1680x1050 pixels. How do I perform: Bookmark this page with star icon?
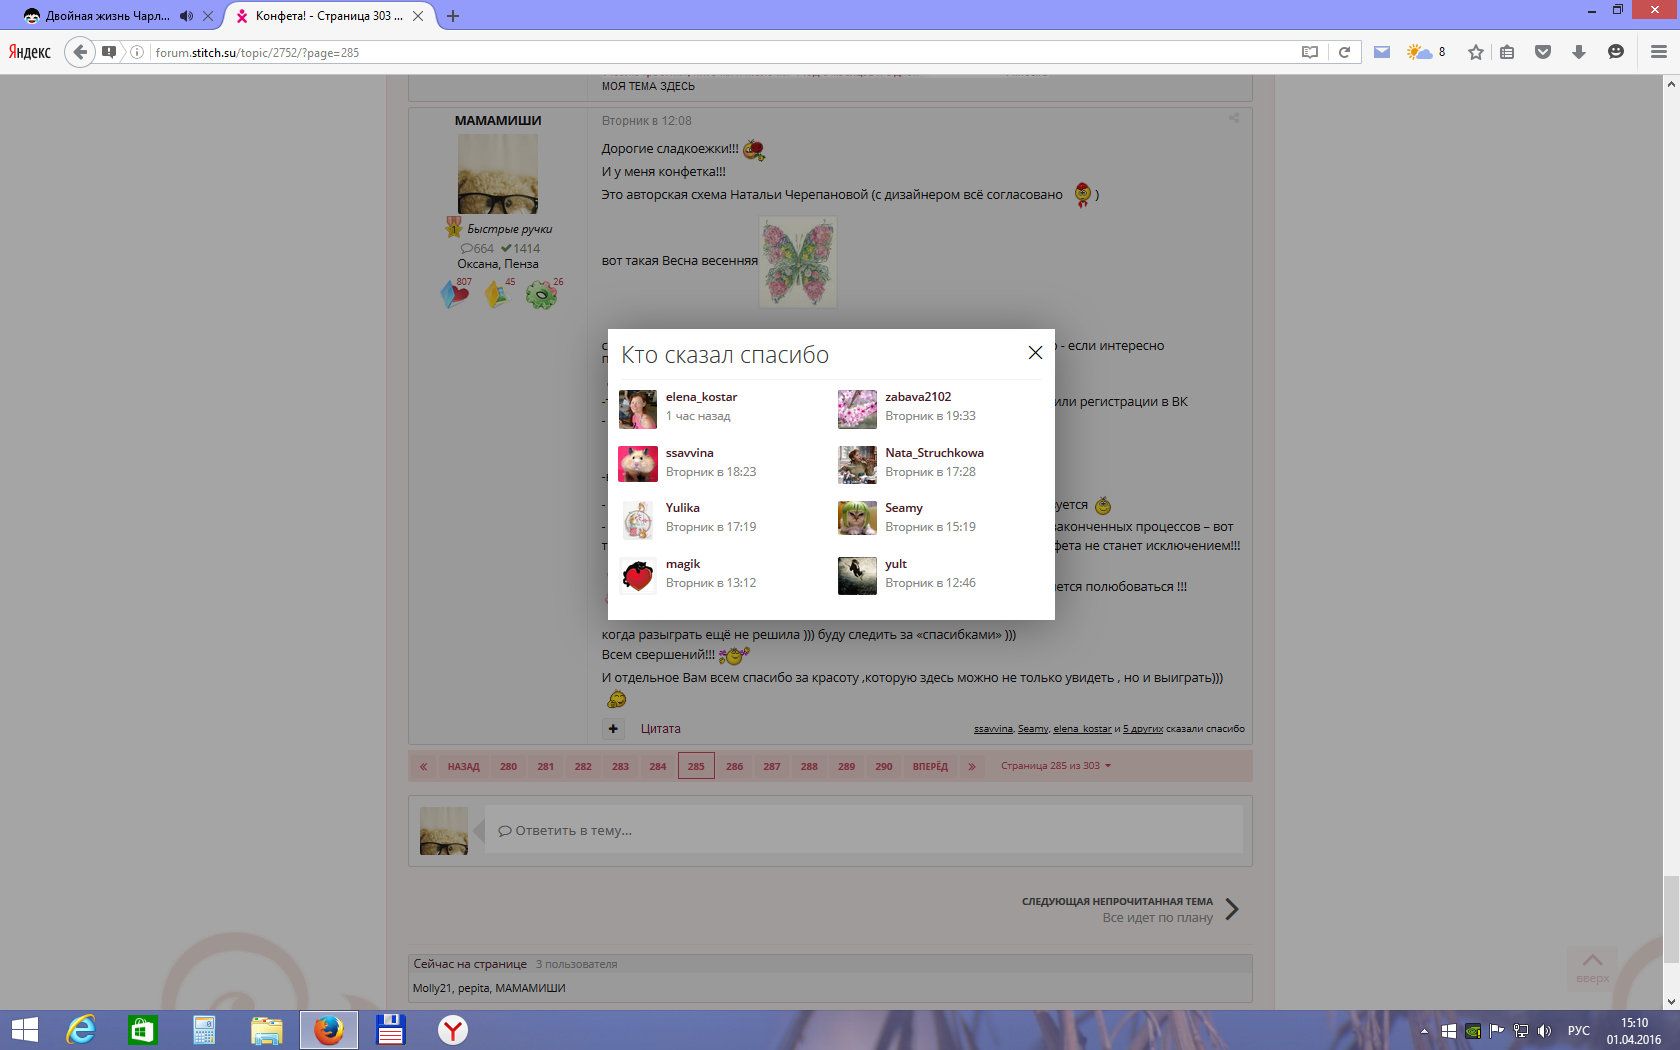click(1475, 52)
